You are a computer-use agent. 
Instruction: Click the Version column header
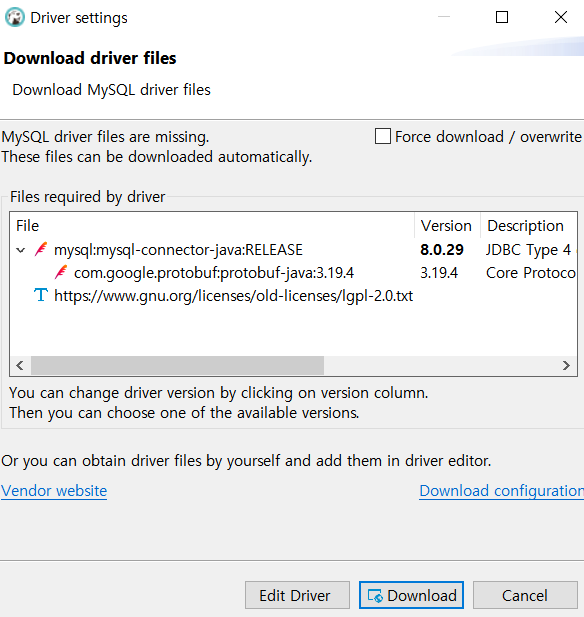[447, 226]
